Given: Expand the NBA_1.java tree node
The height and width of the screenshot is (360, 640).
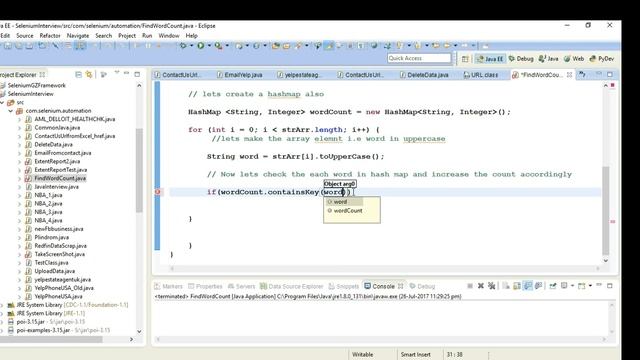Looking at the screenshot, I should (x=19, y=195).
